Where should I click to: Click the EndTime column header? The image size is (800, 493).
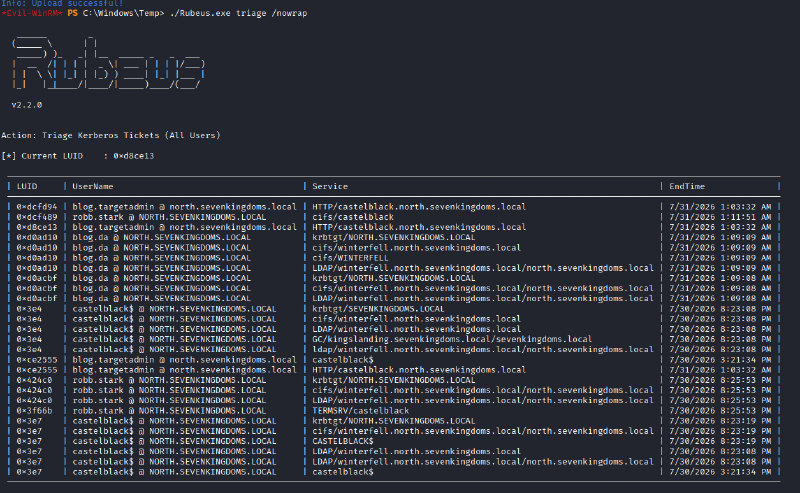(687, 186)
